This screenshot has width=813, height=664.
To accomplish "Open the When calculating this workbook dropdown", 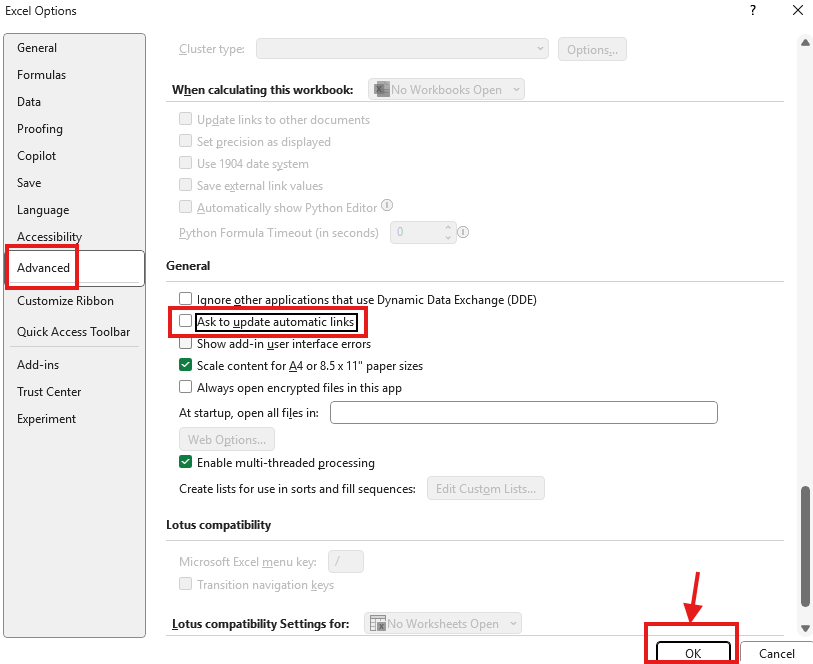I will click(x=446, y=89).
